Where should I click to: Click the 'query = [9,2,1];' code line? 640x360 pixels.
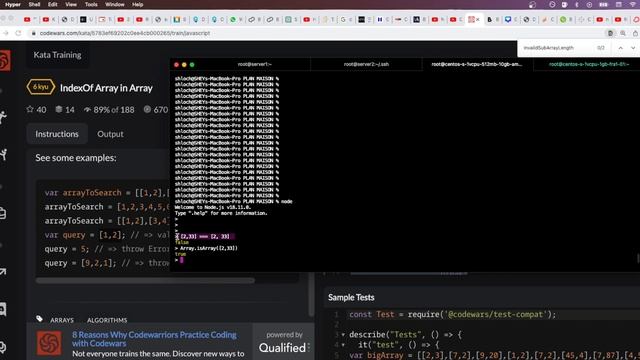point(107,263)
